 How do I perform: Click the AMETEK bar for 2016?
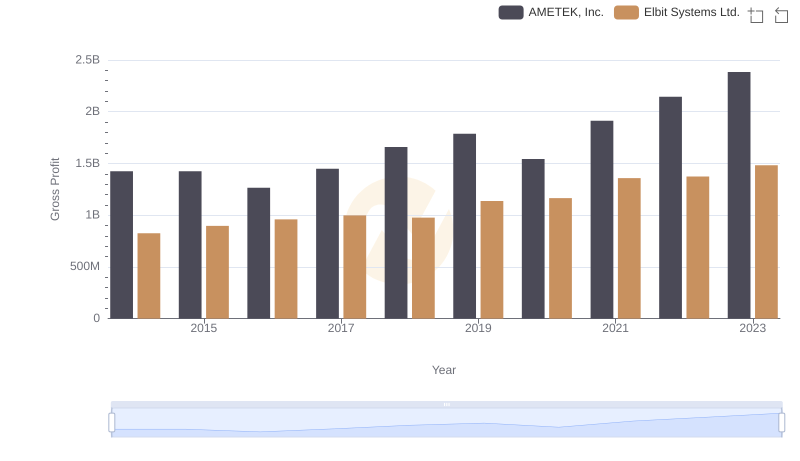(259, 253)
